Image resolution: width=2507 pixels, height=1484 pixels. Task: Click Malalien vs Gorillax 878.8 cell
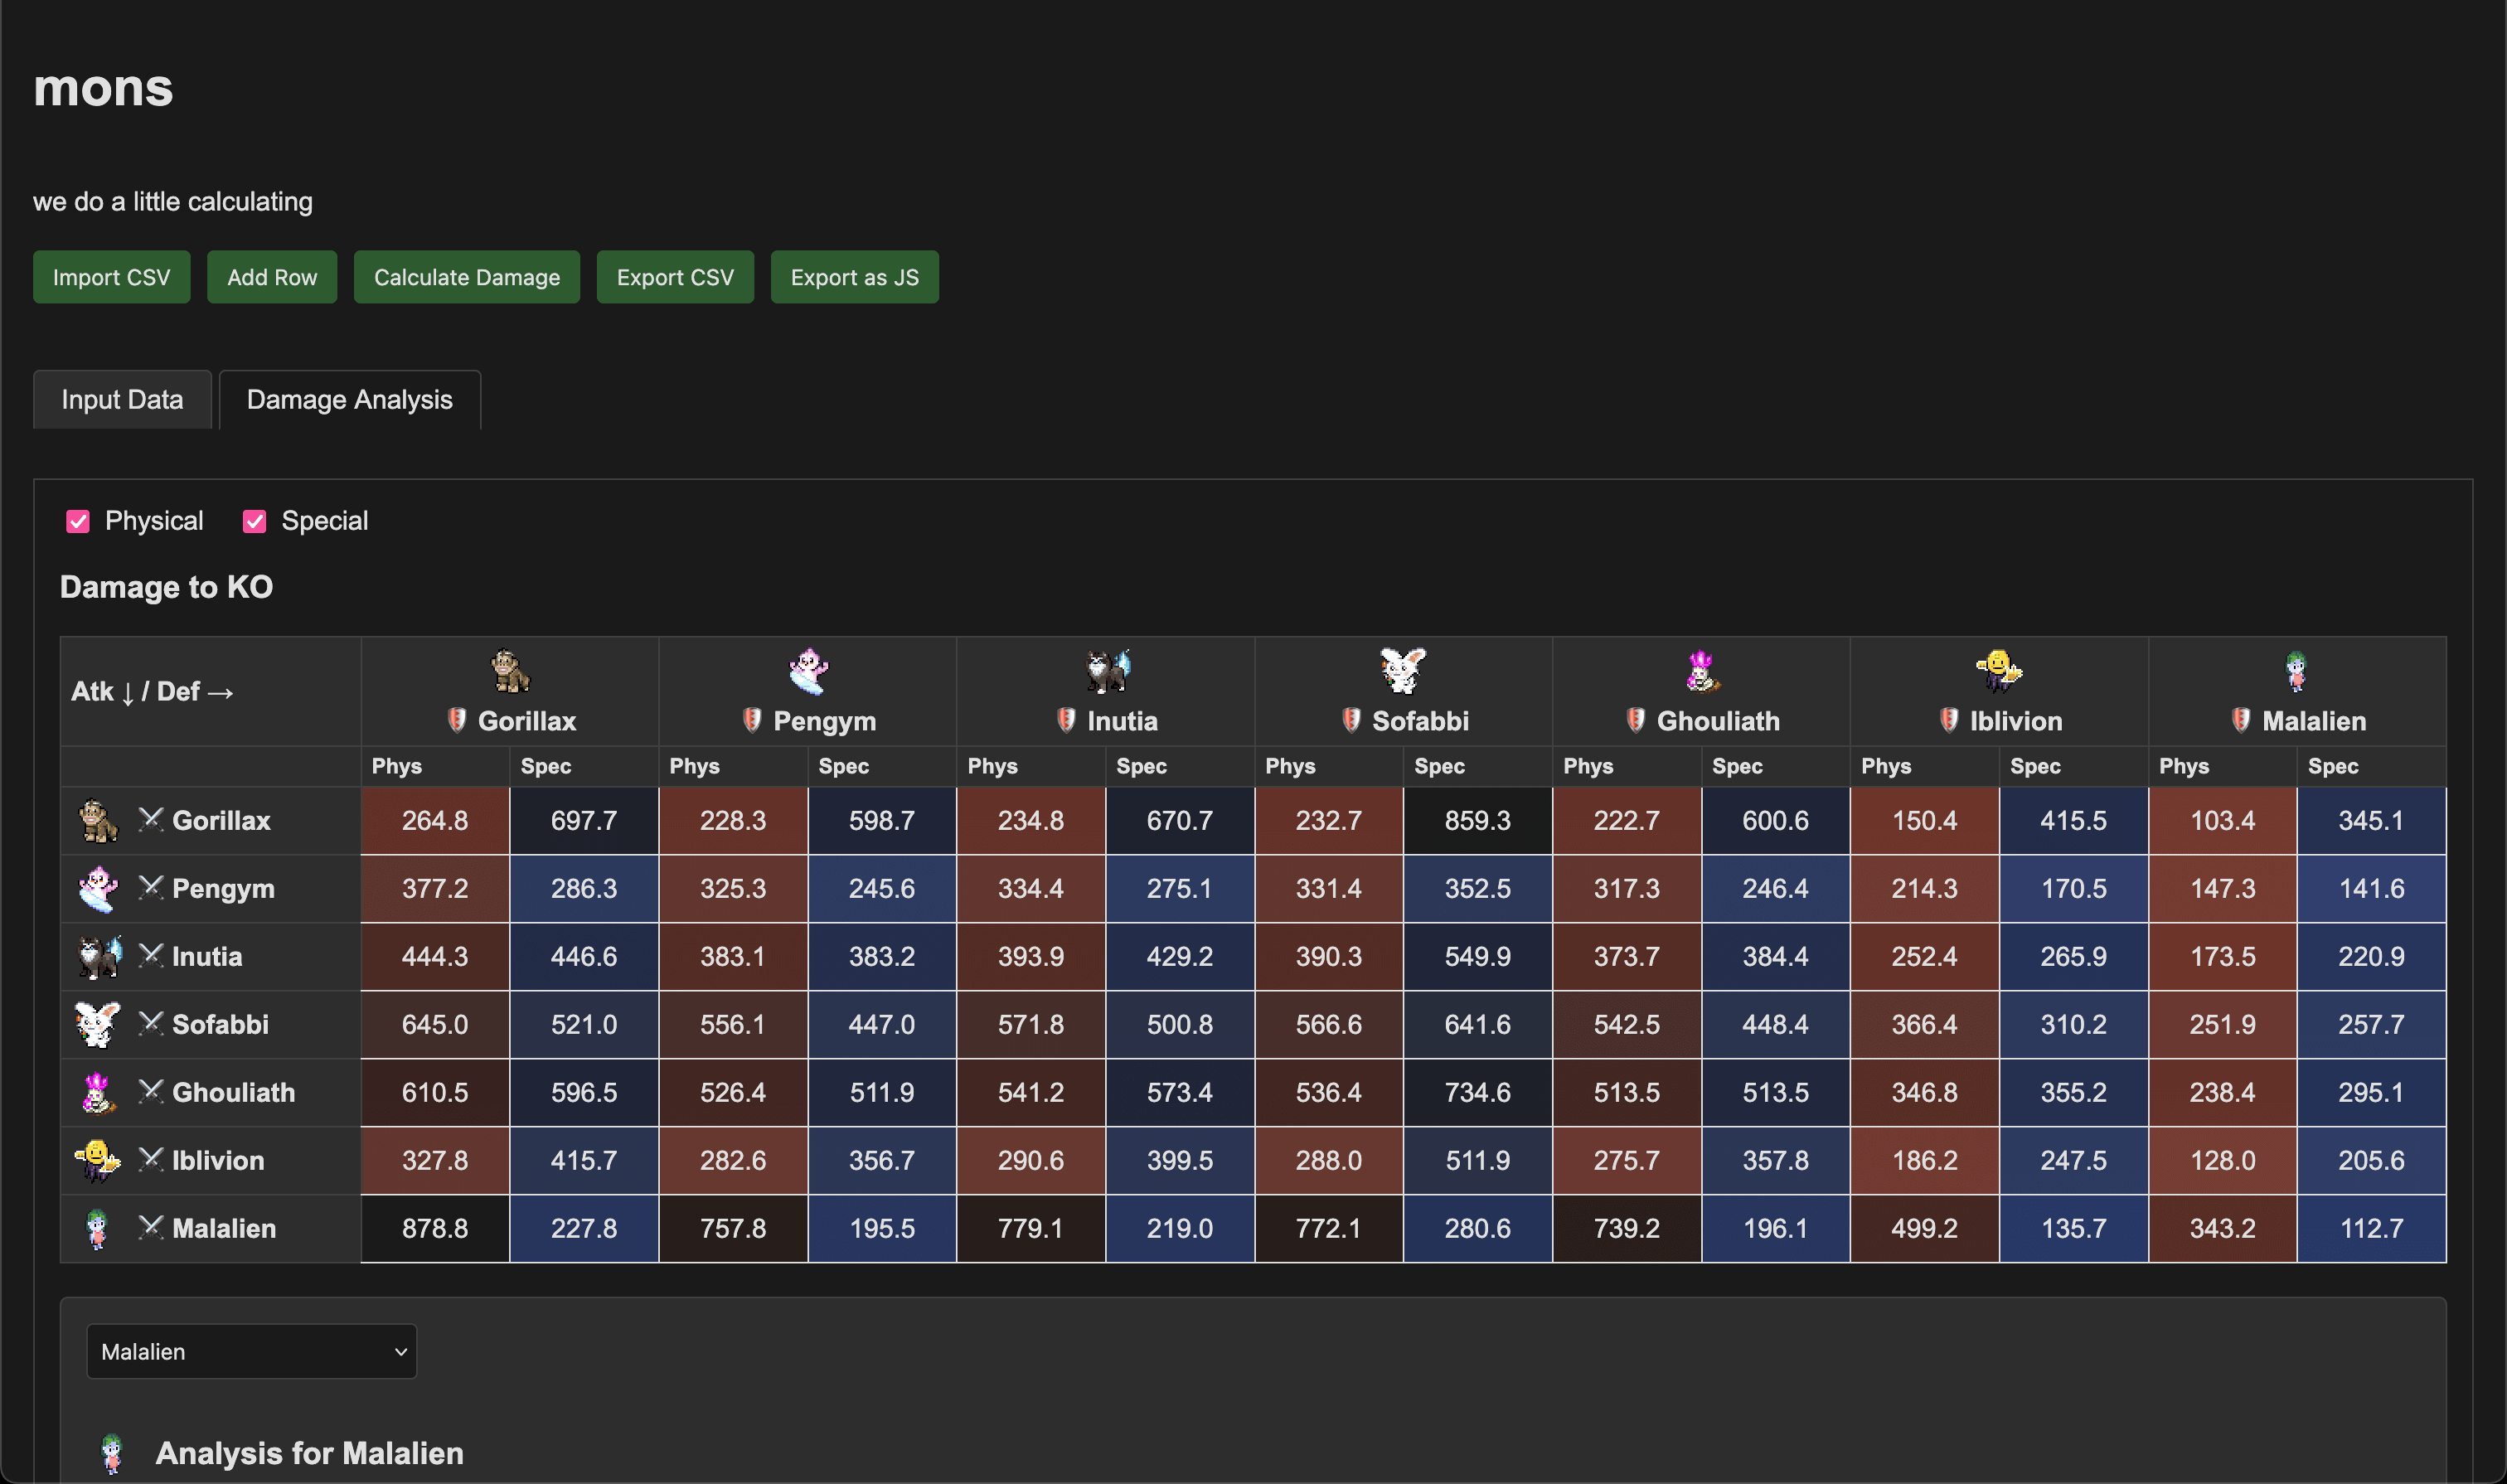click(435, 1228)
